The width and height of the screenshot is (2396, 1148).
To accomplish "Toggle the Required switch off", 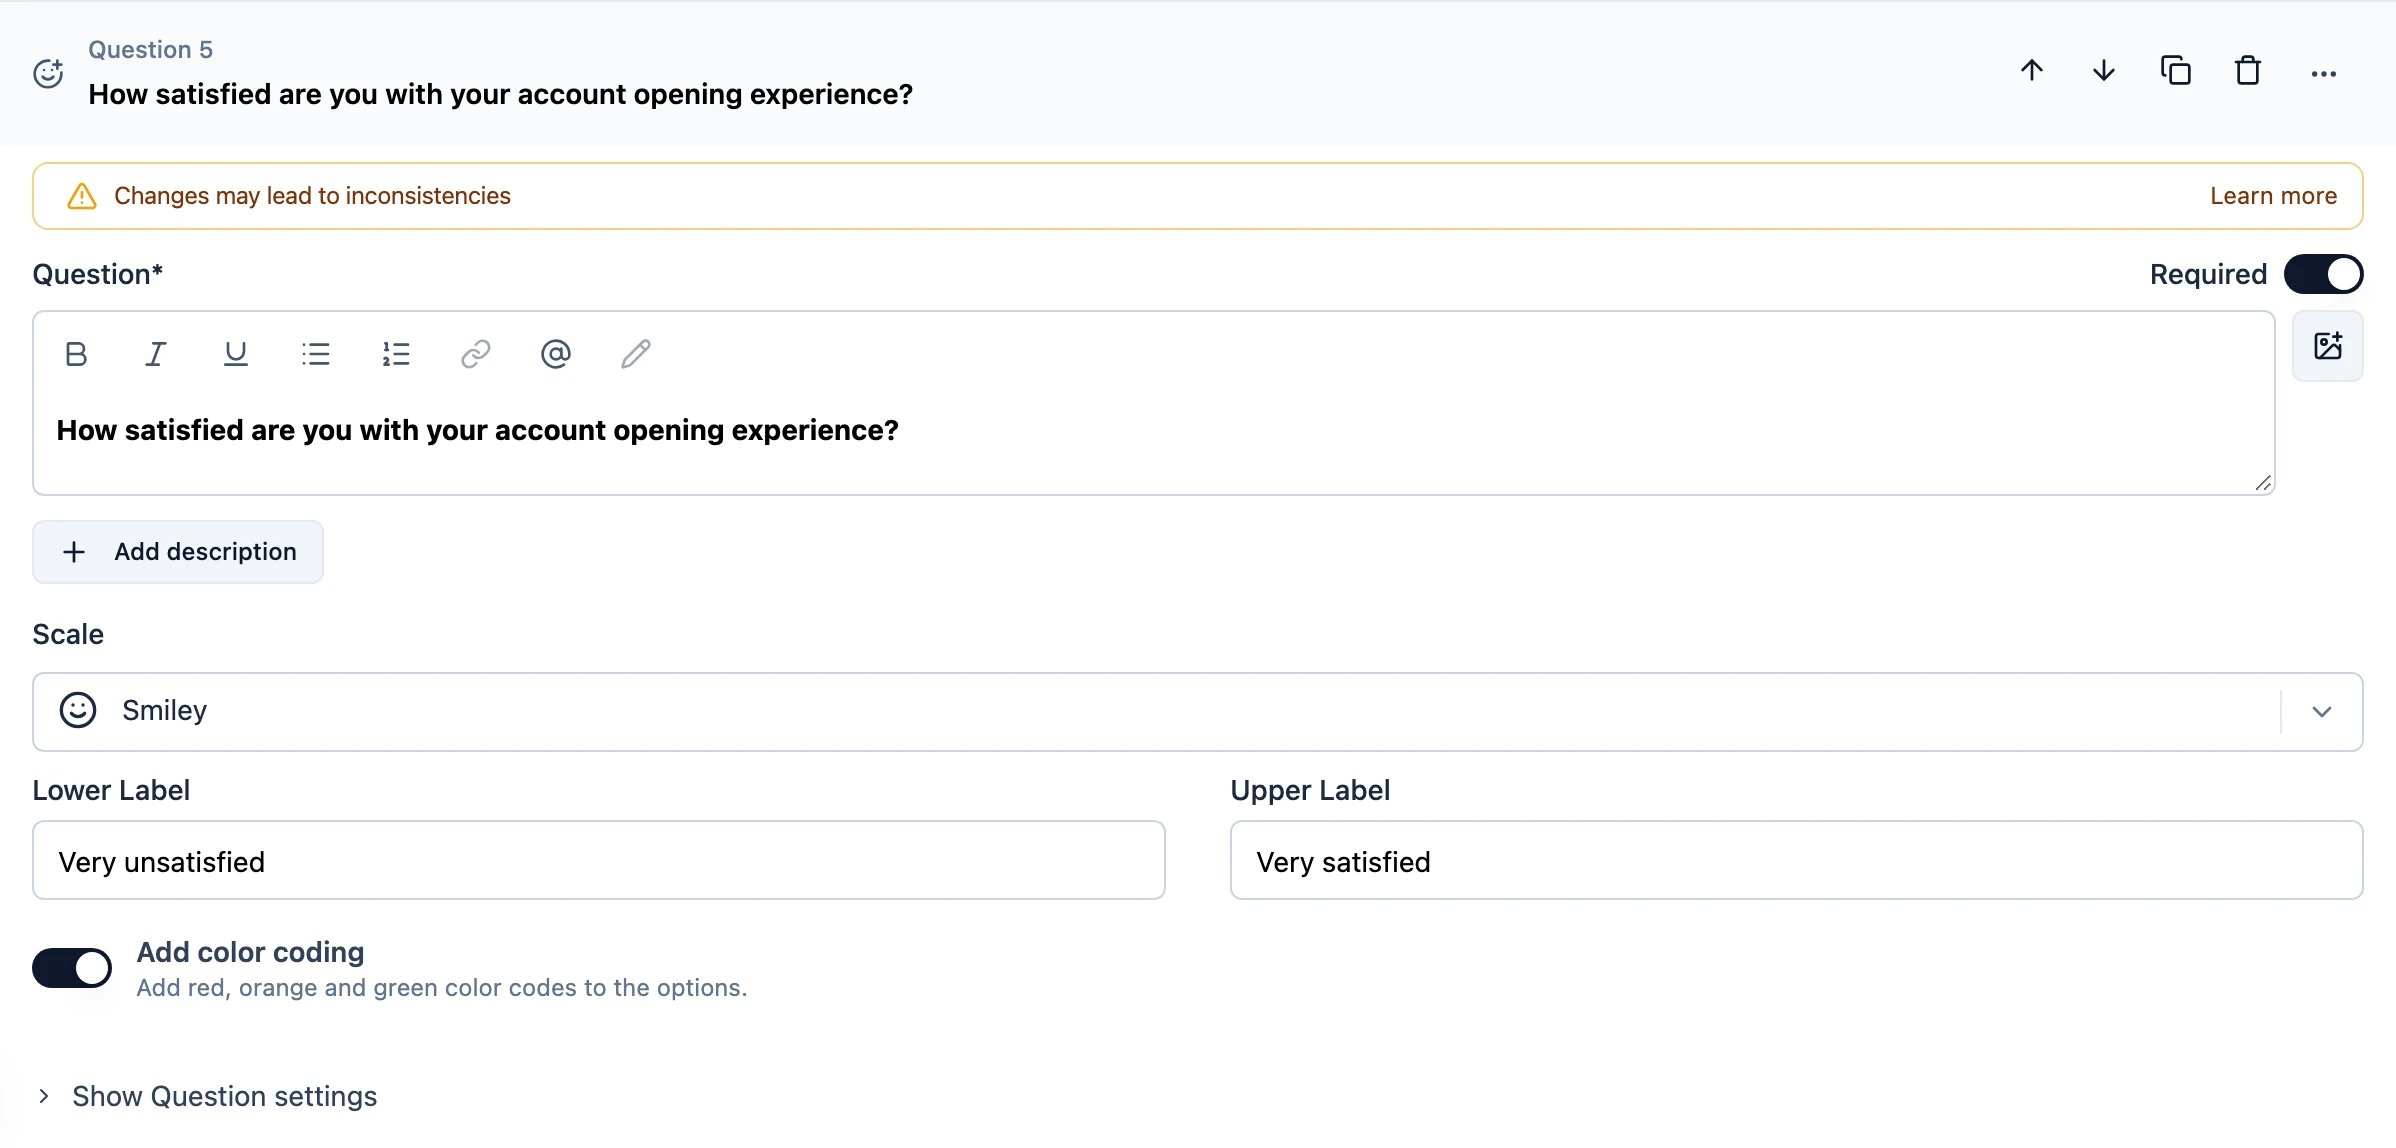I will click(2323, 274).
